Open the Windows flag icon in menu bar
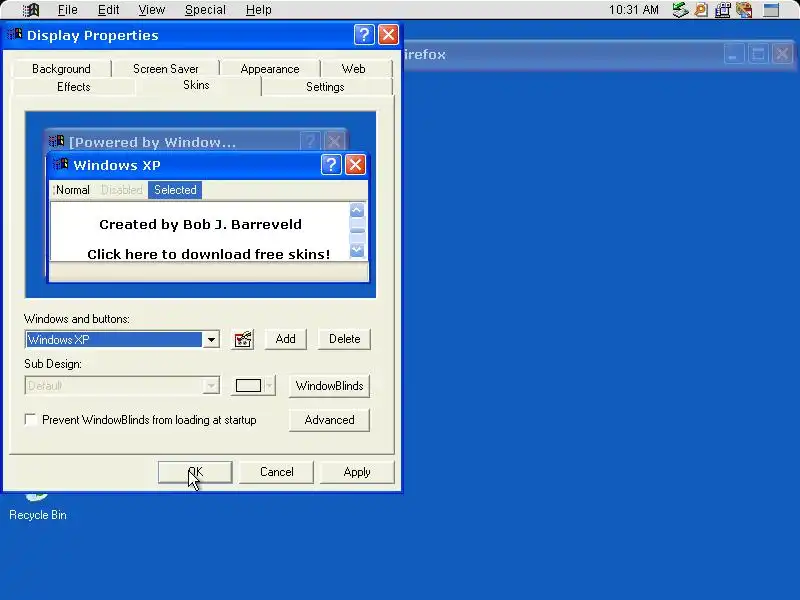The width and height of the screenshot is (800, 600). 31,10
